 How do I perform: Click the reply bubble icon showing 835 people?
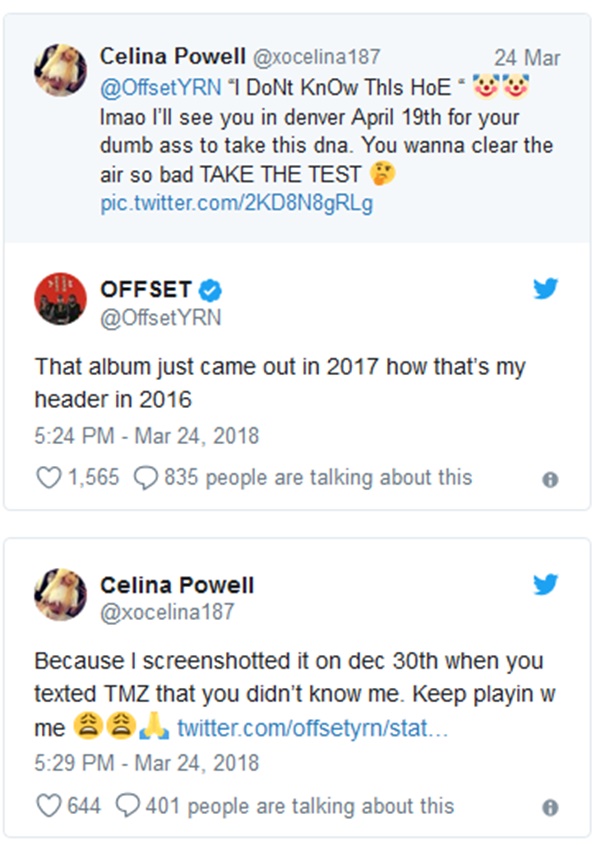145,478
